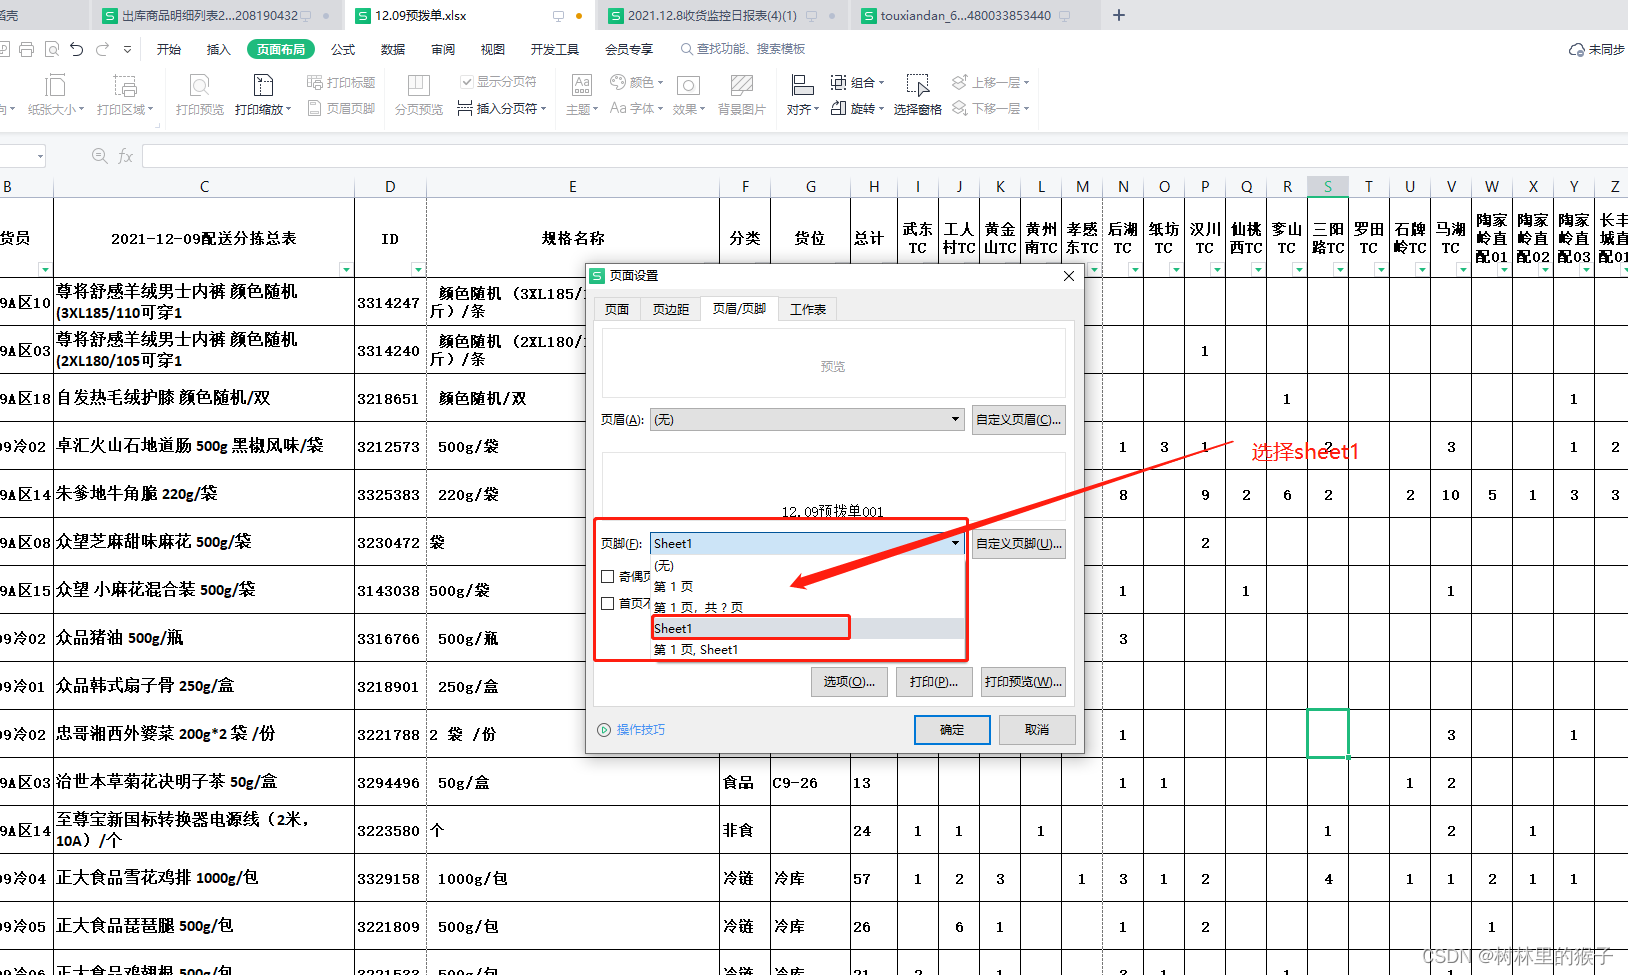Click the print titles (打印标题) icon

click(341, 82)
